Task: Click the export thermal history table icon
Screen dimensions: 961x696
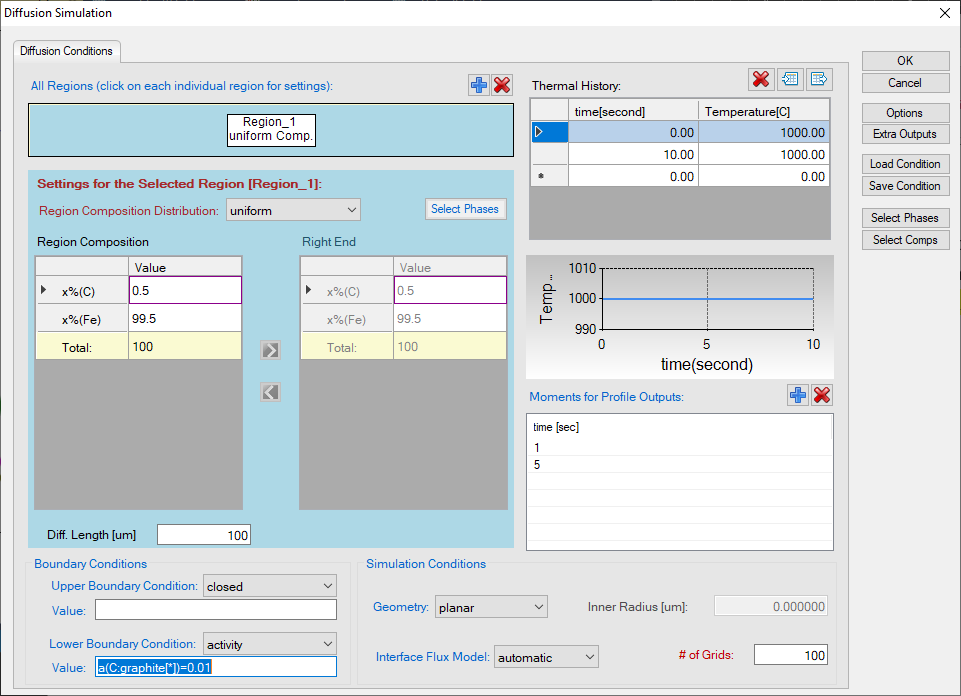Action: click(x=819, y=79)
